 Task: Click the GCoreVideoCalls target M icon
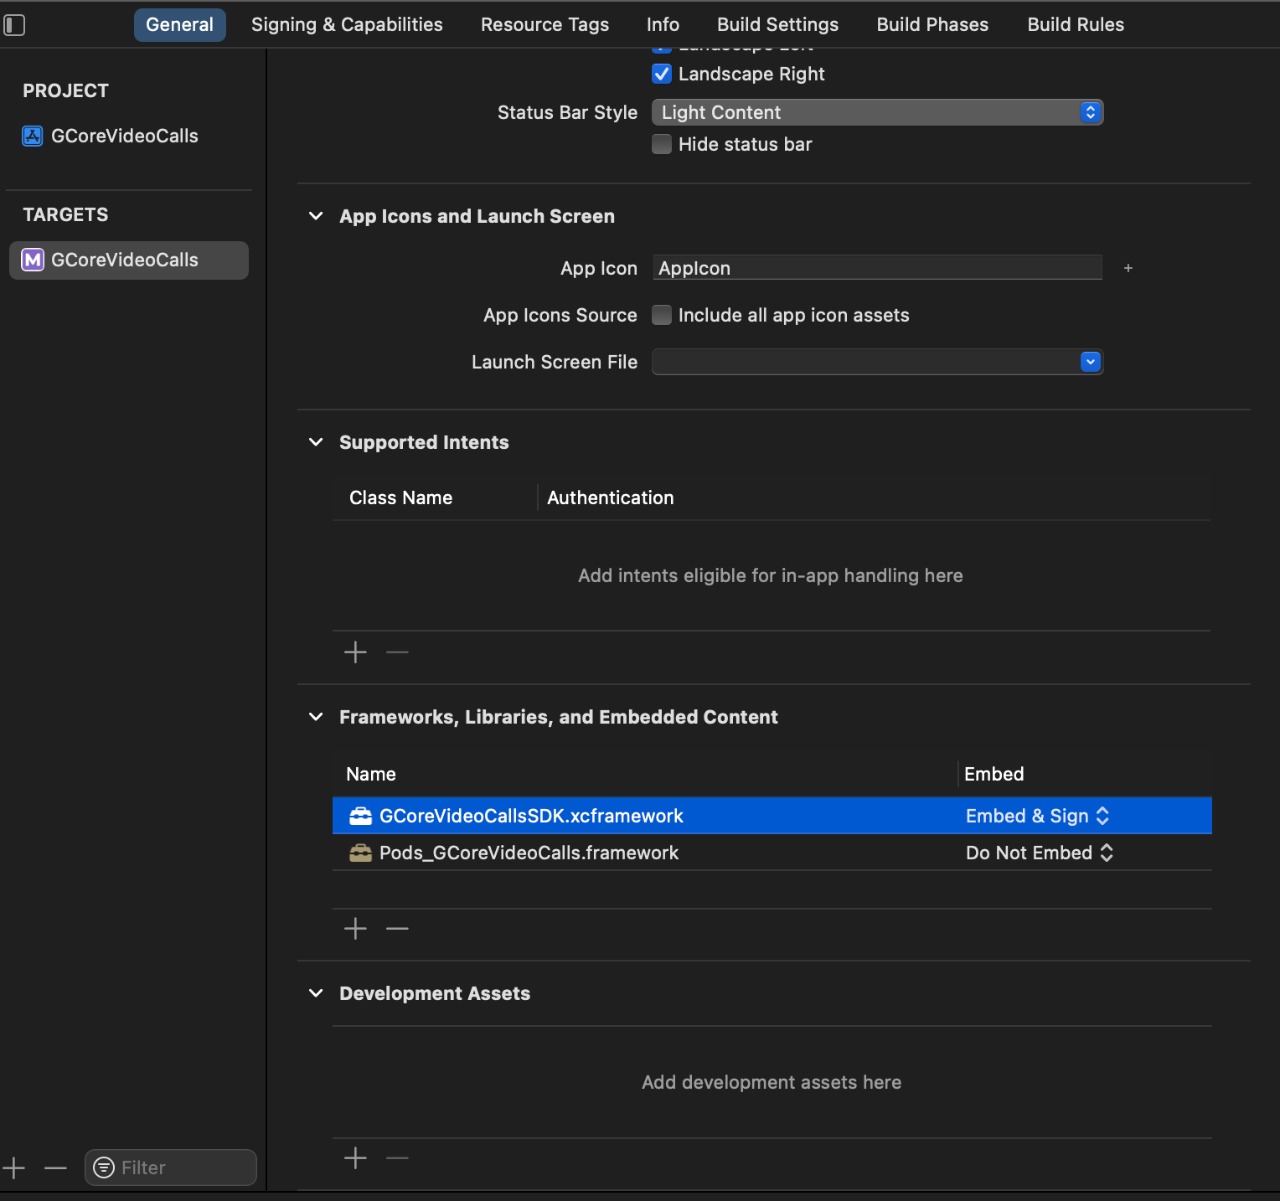[x=33, y=260]
